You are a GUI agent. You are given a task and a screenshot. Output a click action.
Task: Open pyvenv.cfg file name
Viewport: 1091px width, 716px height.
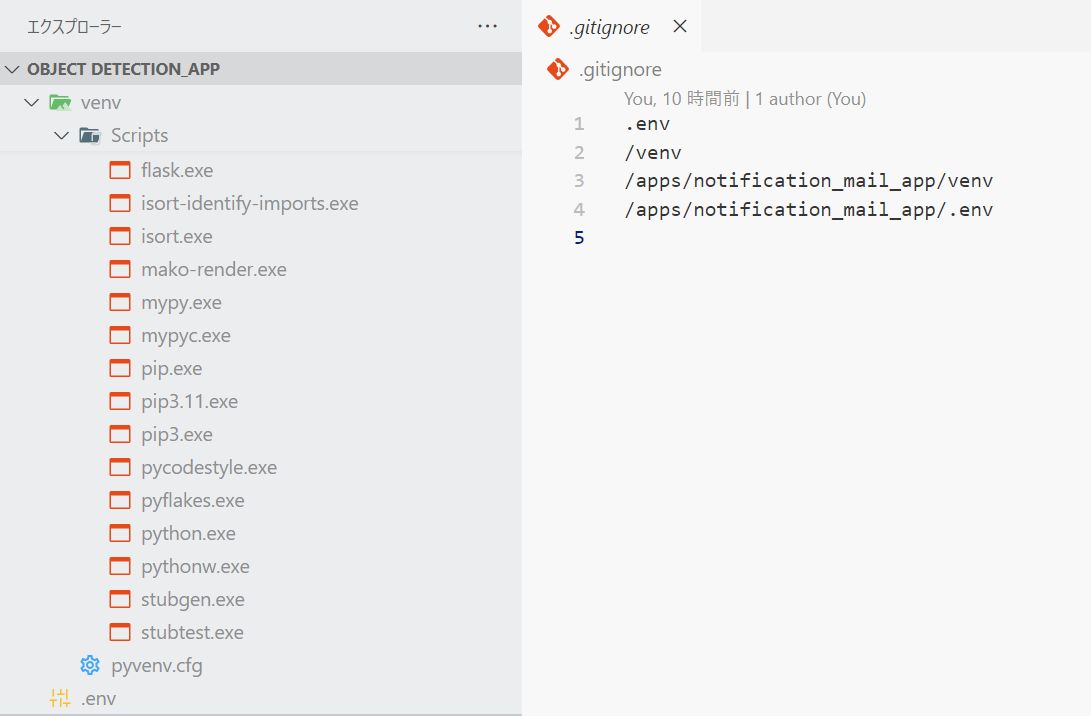pos(157,666)
